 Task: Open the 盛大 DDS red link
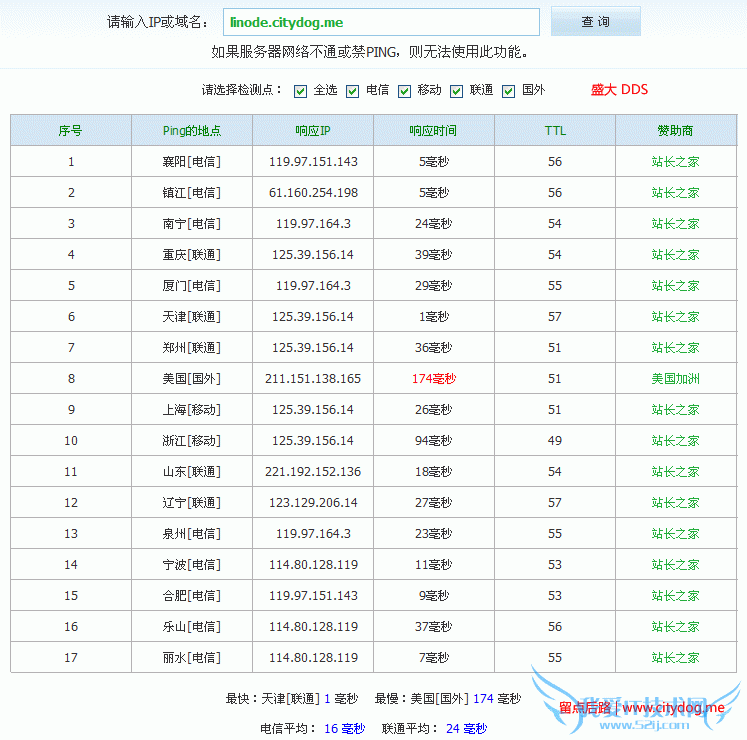coord(619,90)
